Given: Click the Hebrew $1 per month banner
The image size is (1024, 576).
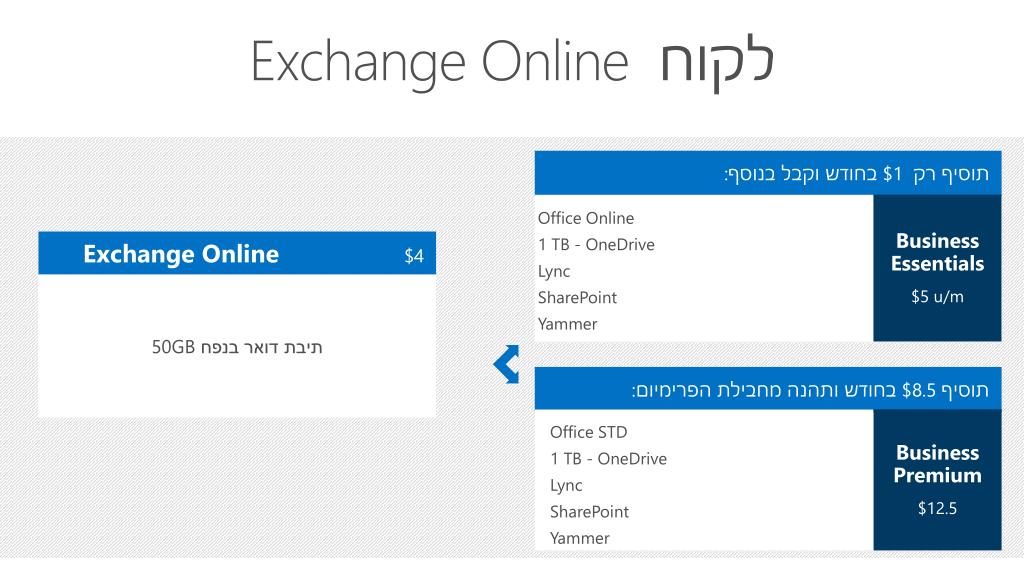Looking at the screenshot, I should (x=767, y=173).
